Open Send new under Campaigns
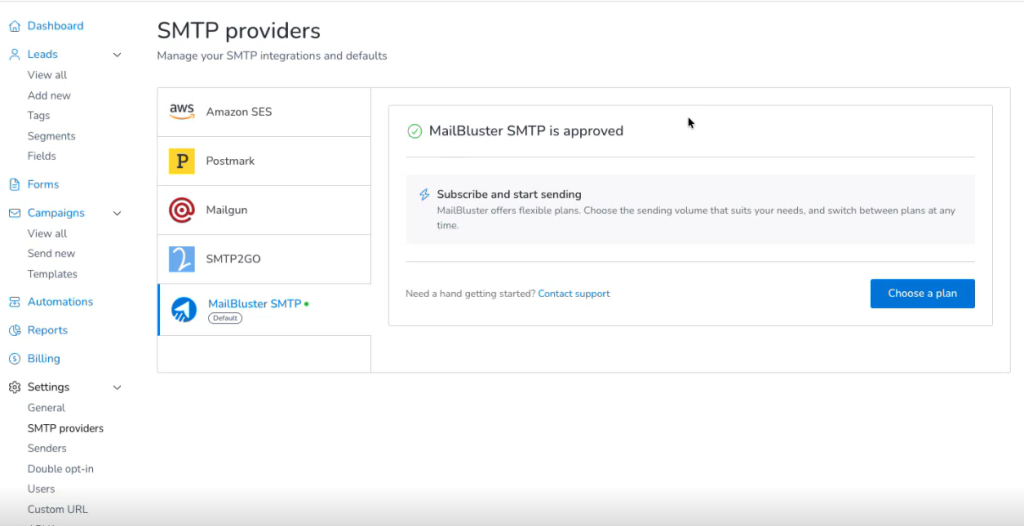 pos(51,254)
